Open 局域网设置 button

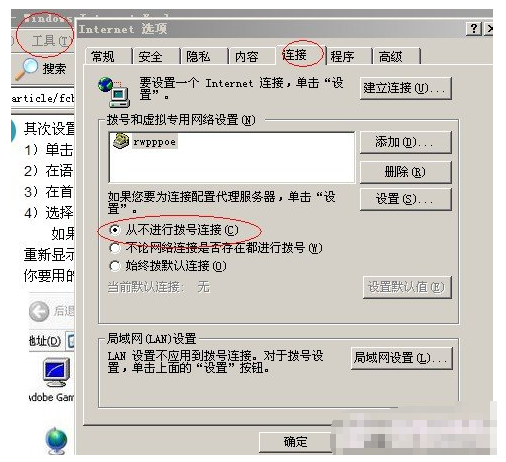tap(402, 358)
